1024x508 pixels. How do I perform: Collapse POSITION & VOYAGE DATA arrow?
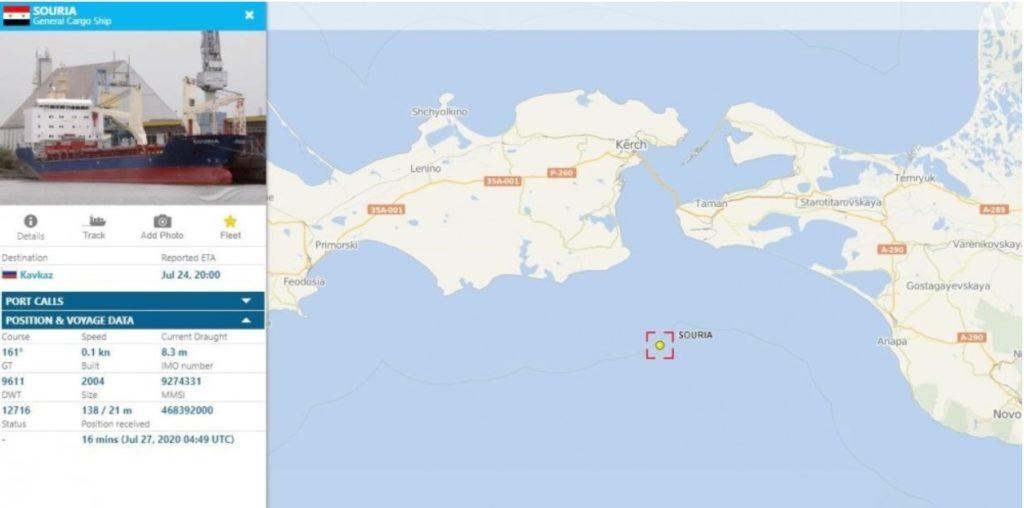(246, 321)
